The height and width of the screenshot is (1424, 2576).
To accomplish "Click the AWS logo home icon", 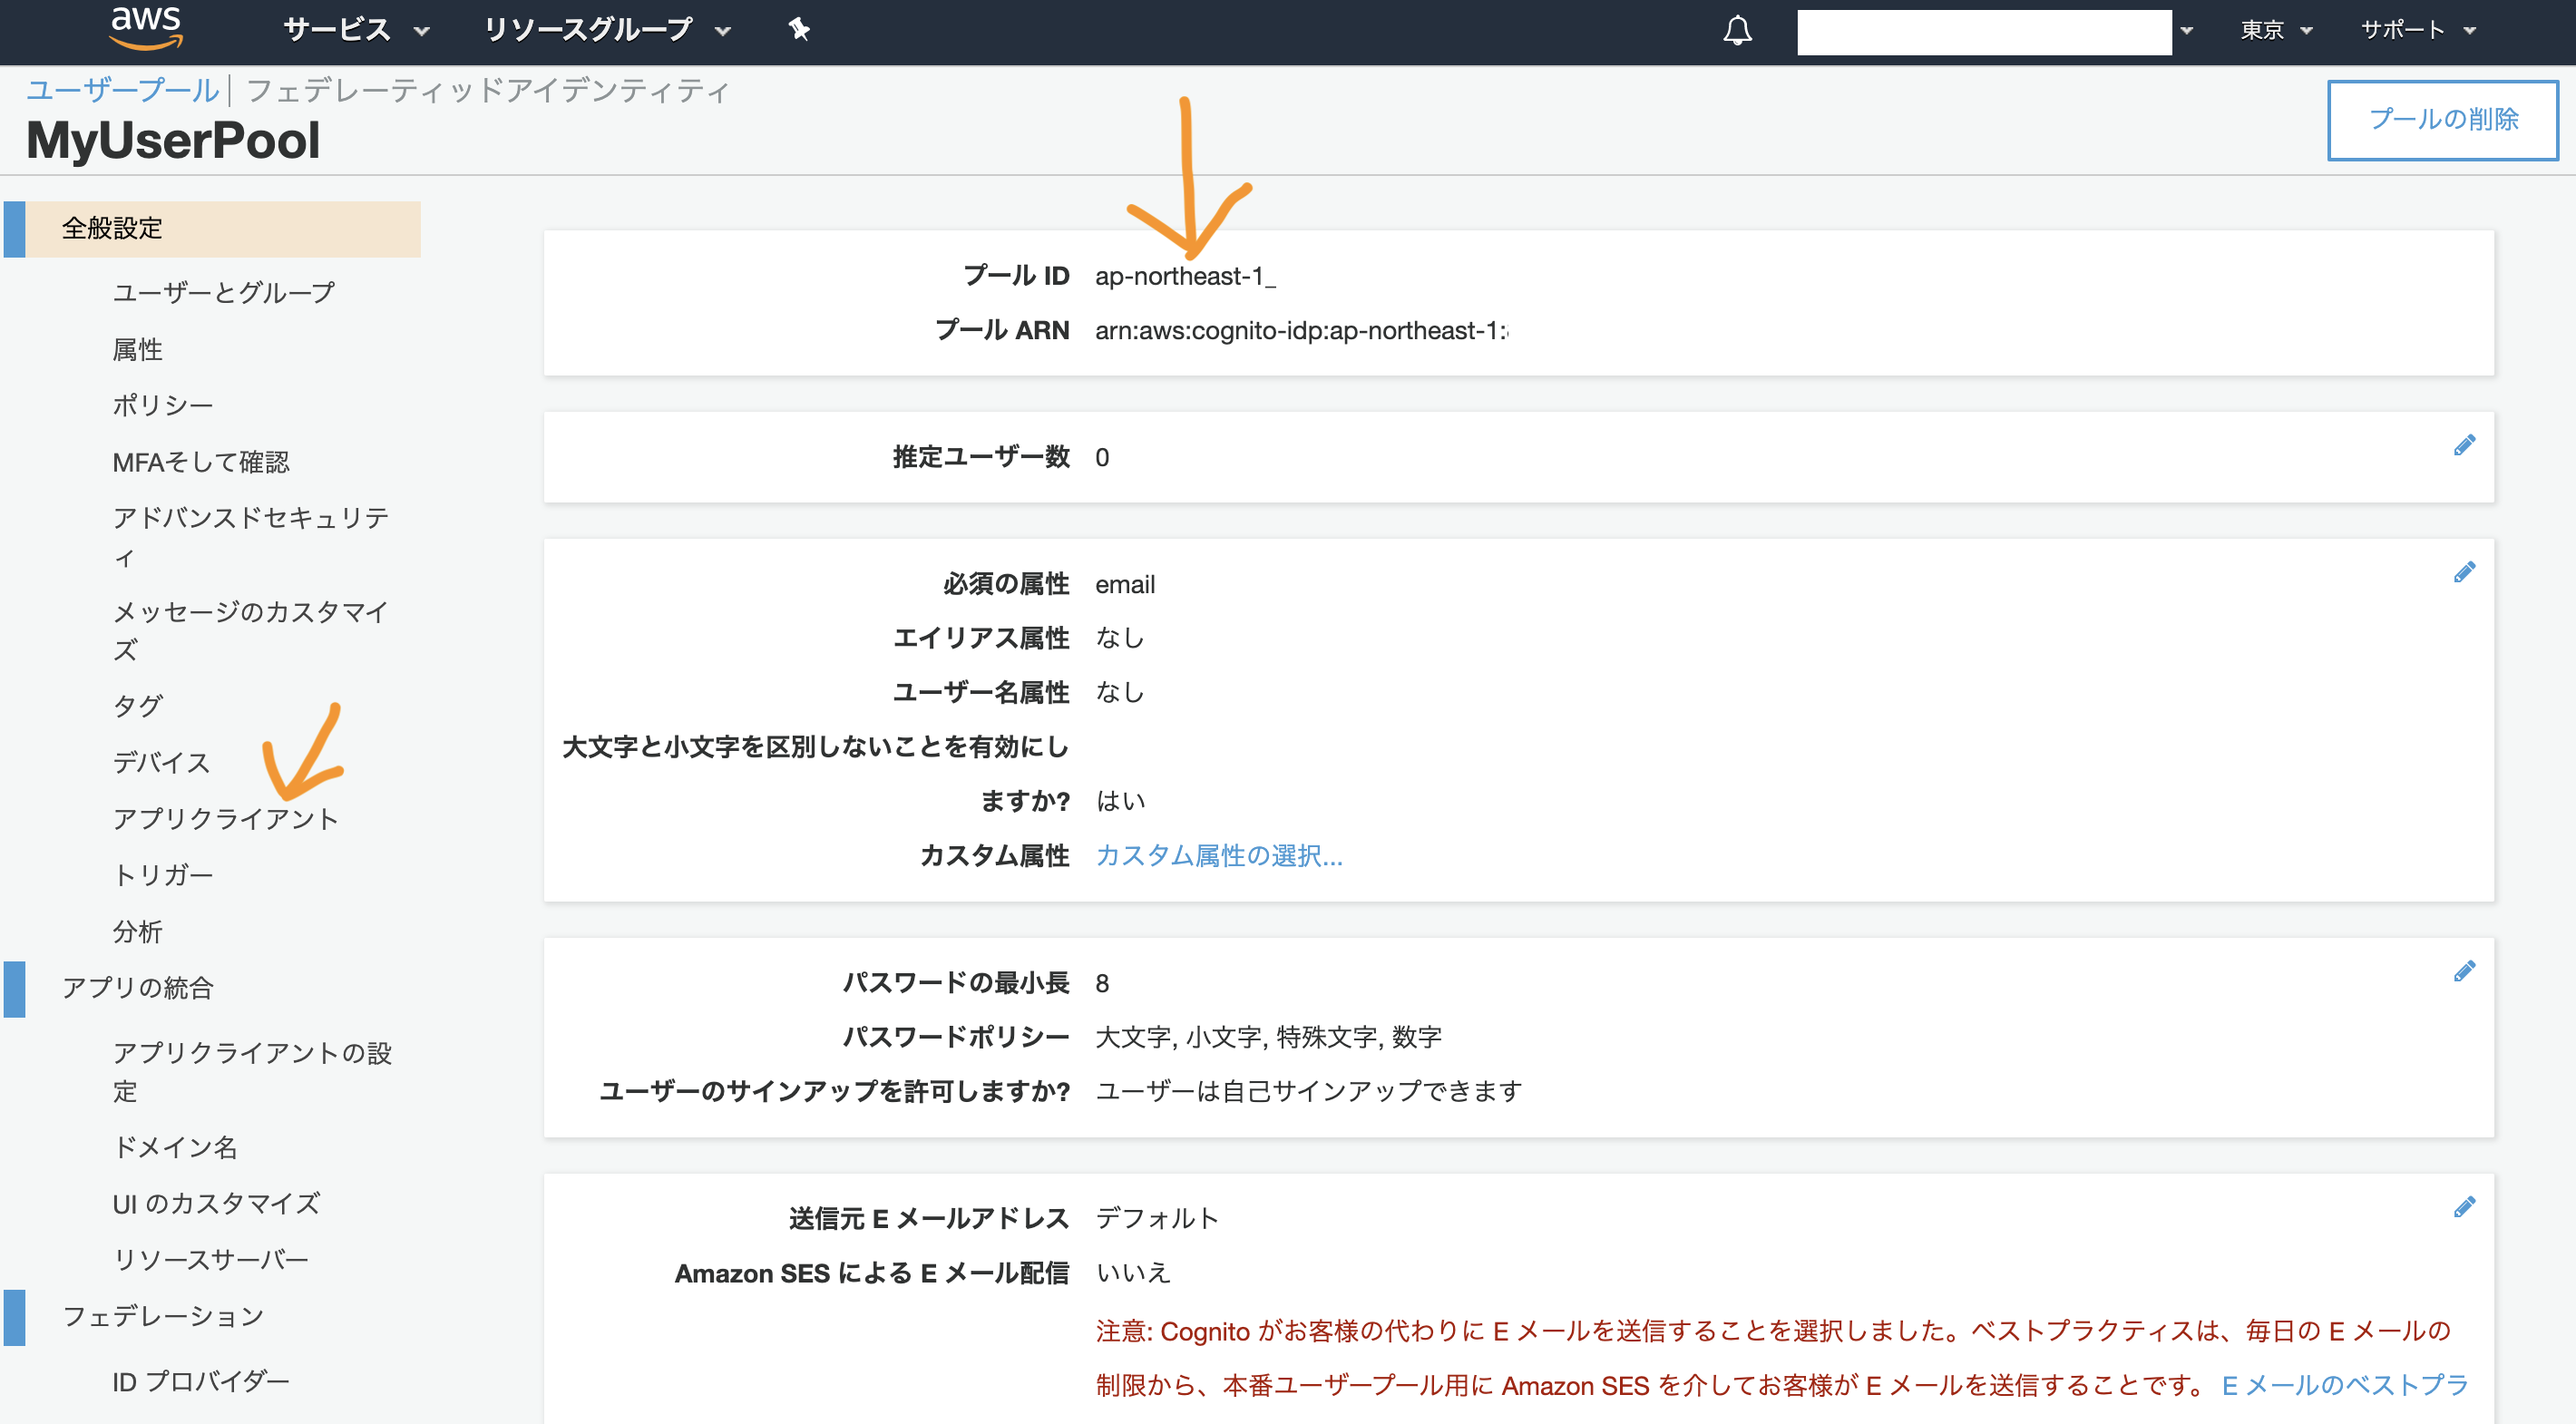I will [x=146, y=28].
